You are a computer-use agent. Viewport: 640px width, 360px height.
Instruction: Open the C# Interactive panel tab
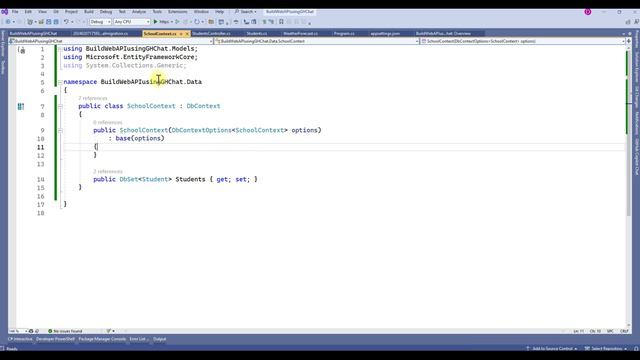pos(20,339)
